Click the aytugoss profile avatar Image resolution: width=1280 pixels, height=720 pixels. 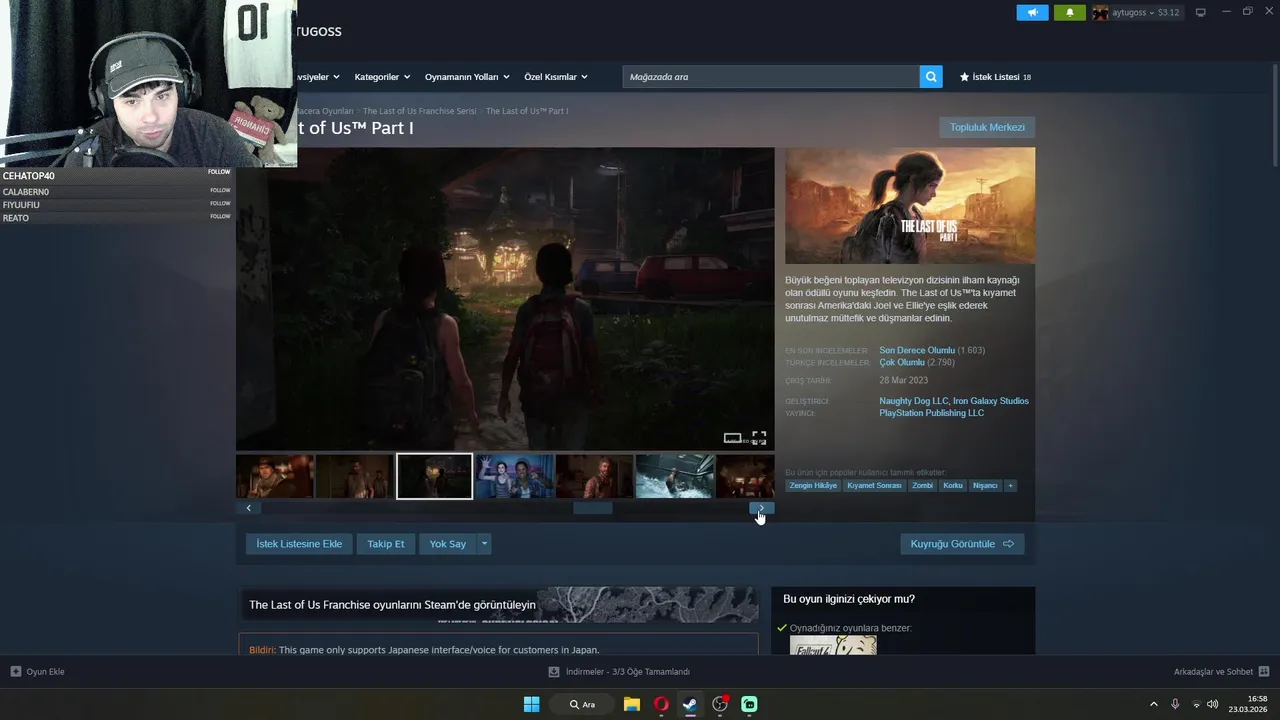[1100, 13]
